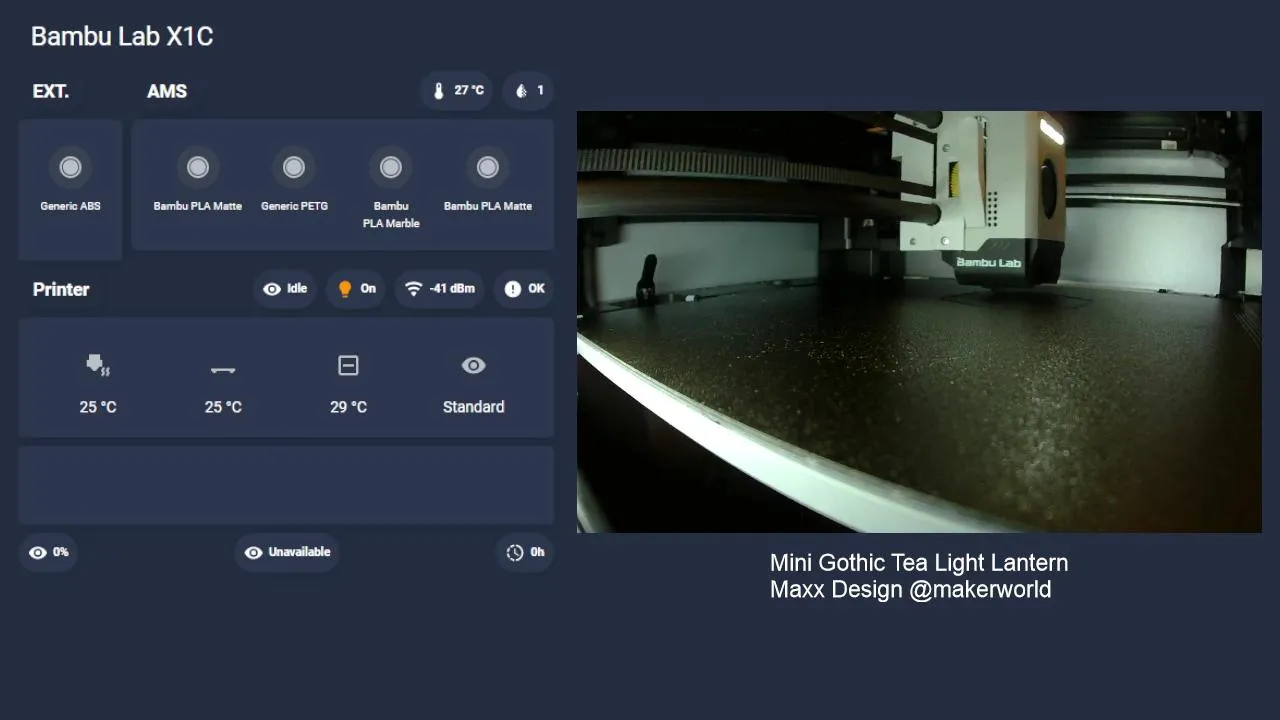Screen dimensions: 1280x720
Task: Click the chamber temperature icon
Action: click(x=348, y=366)
